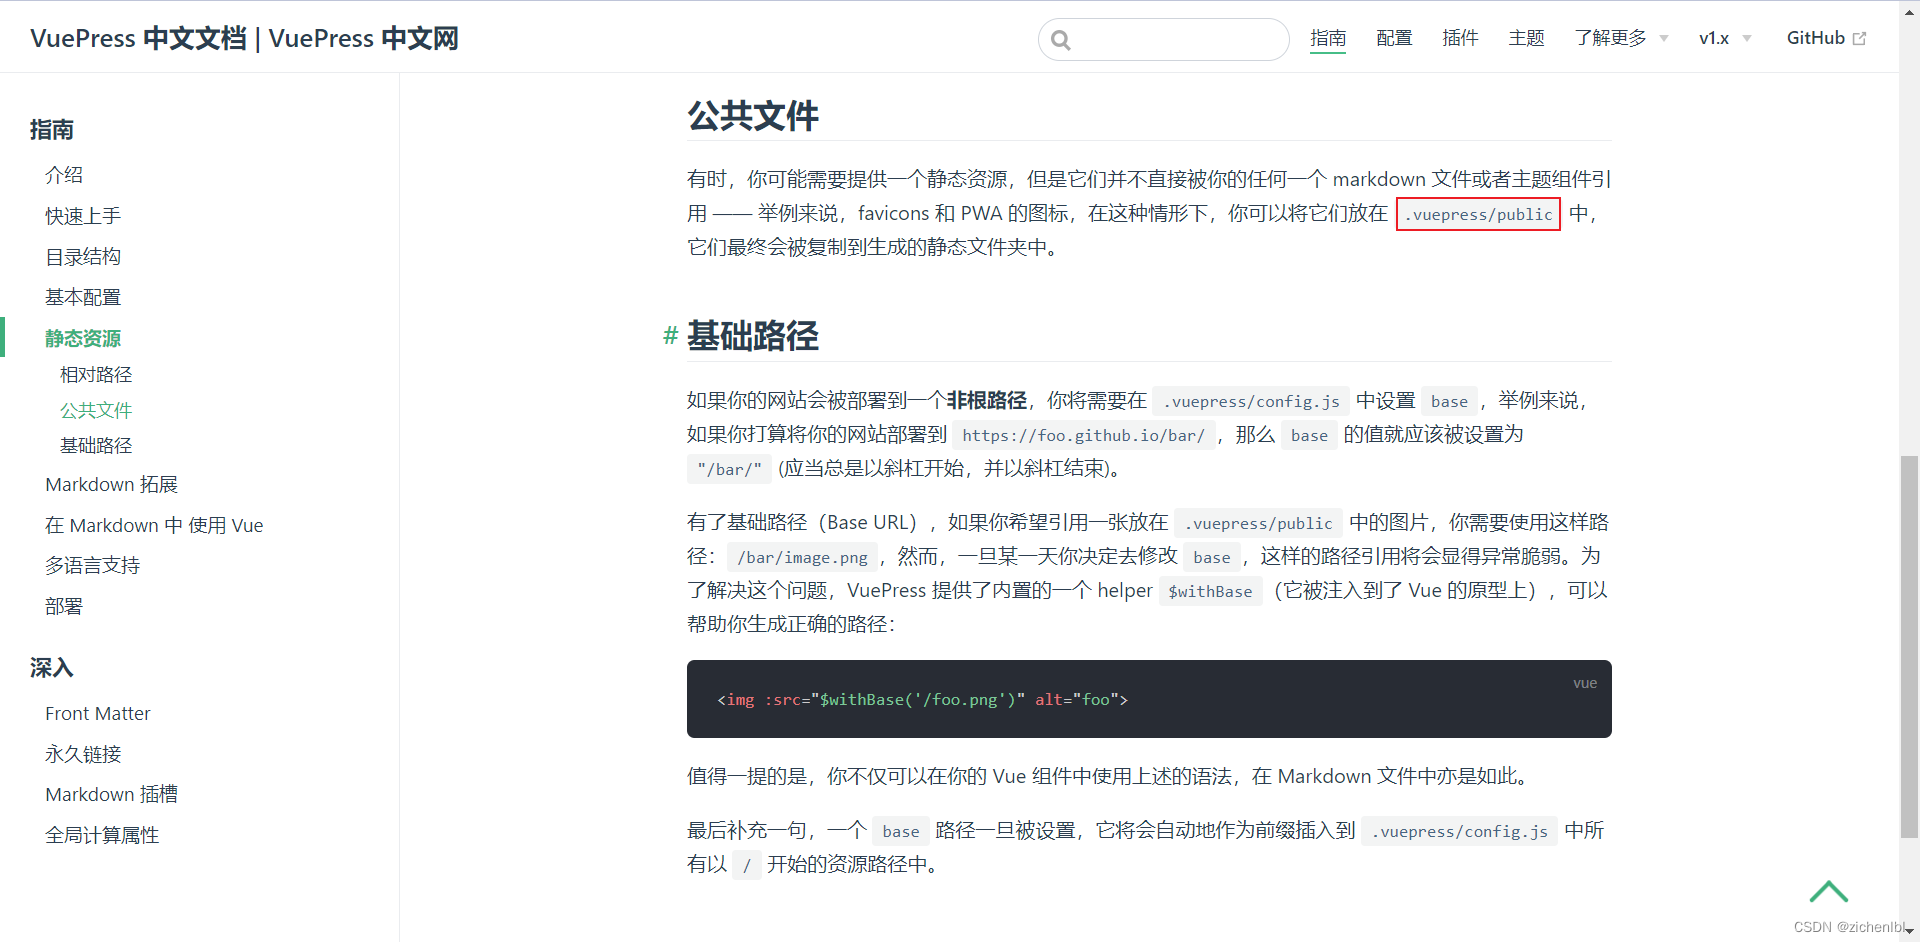Screen dimensions: 1920x942
Task: Open Markdown 拓展 page
Action: (x=111, y=485)
